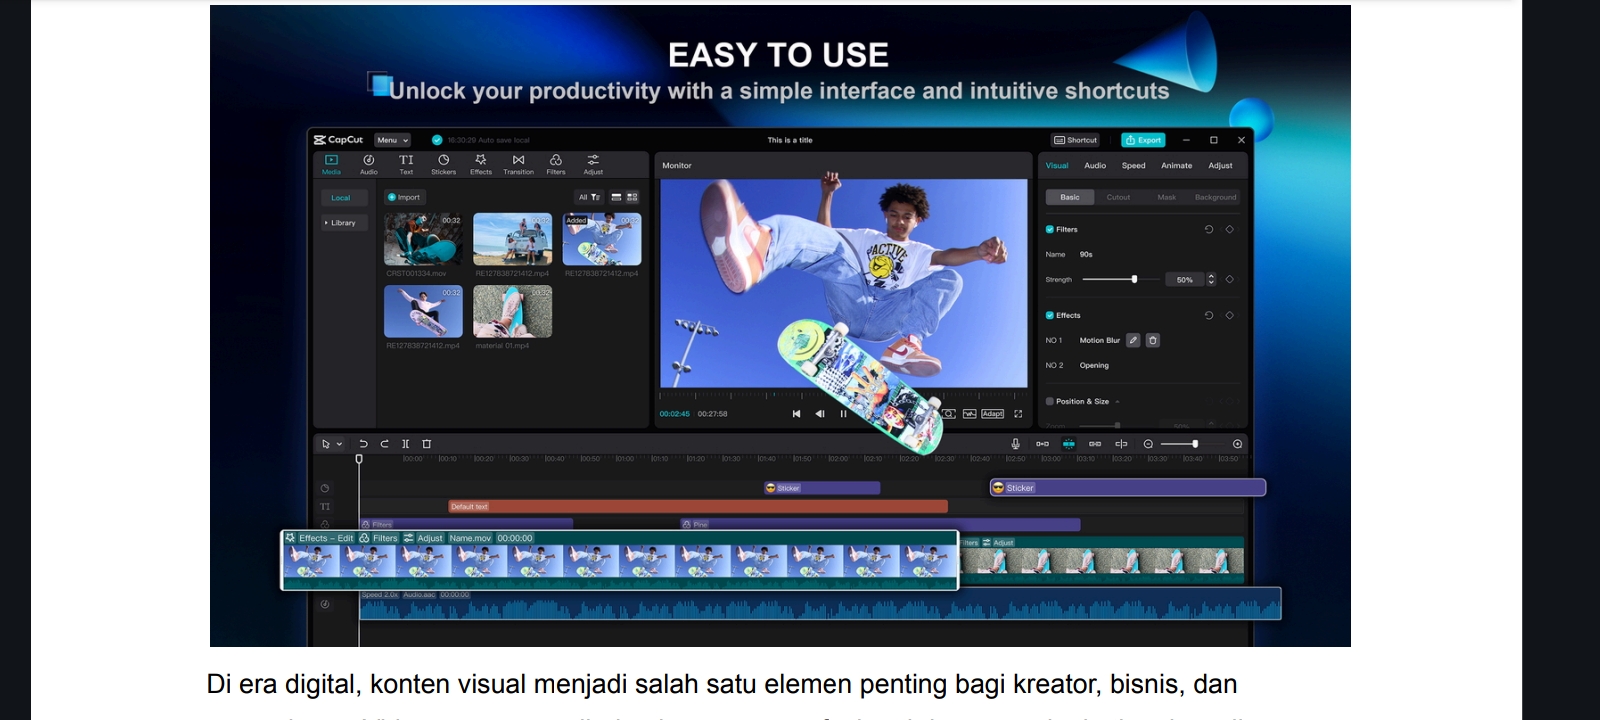Zoom out the timeline with minus icon
1600x720 pixels.
coord(1148,444)
